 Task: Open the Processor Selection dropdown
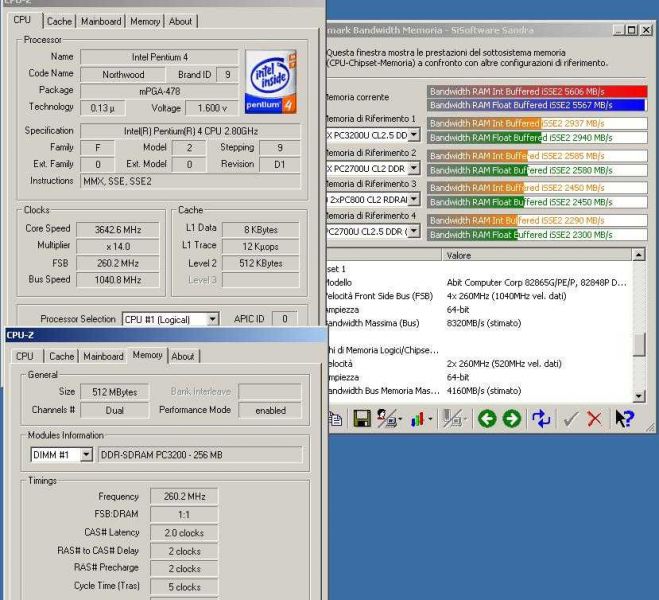coord(213,319)
